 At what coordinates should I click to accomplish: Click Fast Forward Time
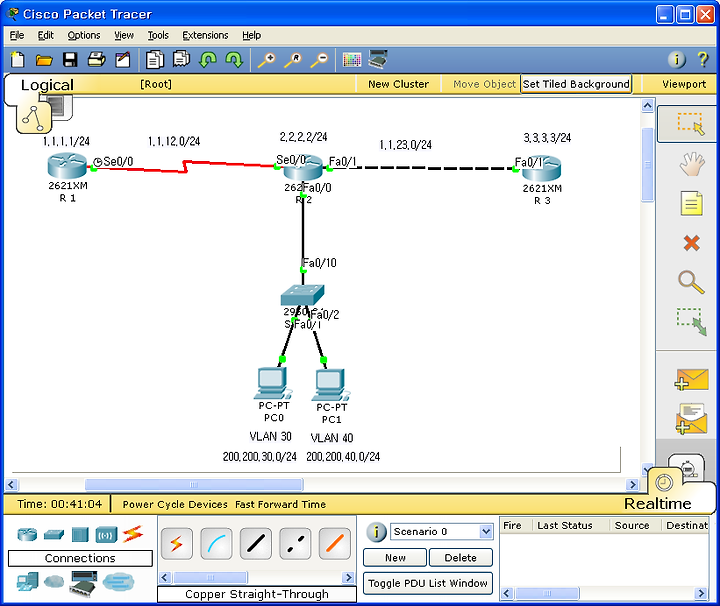(281, 505)
